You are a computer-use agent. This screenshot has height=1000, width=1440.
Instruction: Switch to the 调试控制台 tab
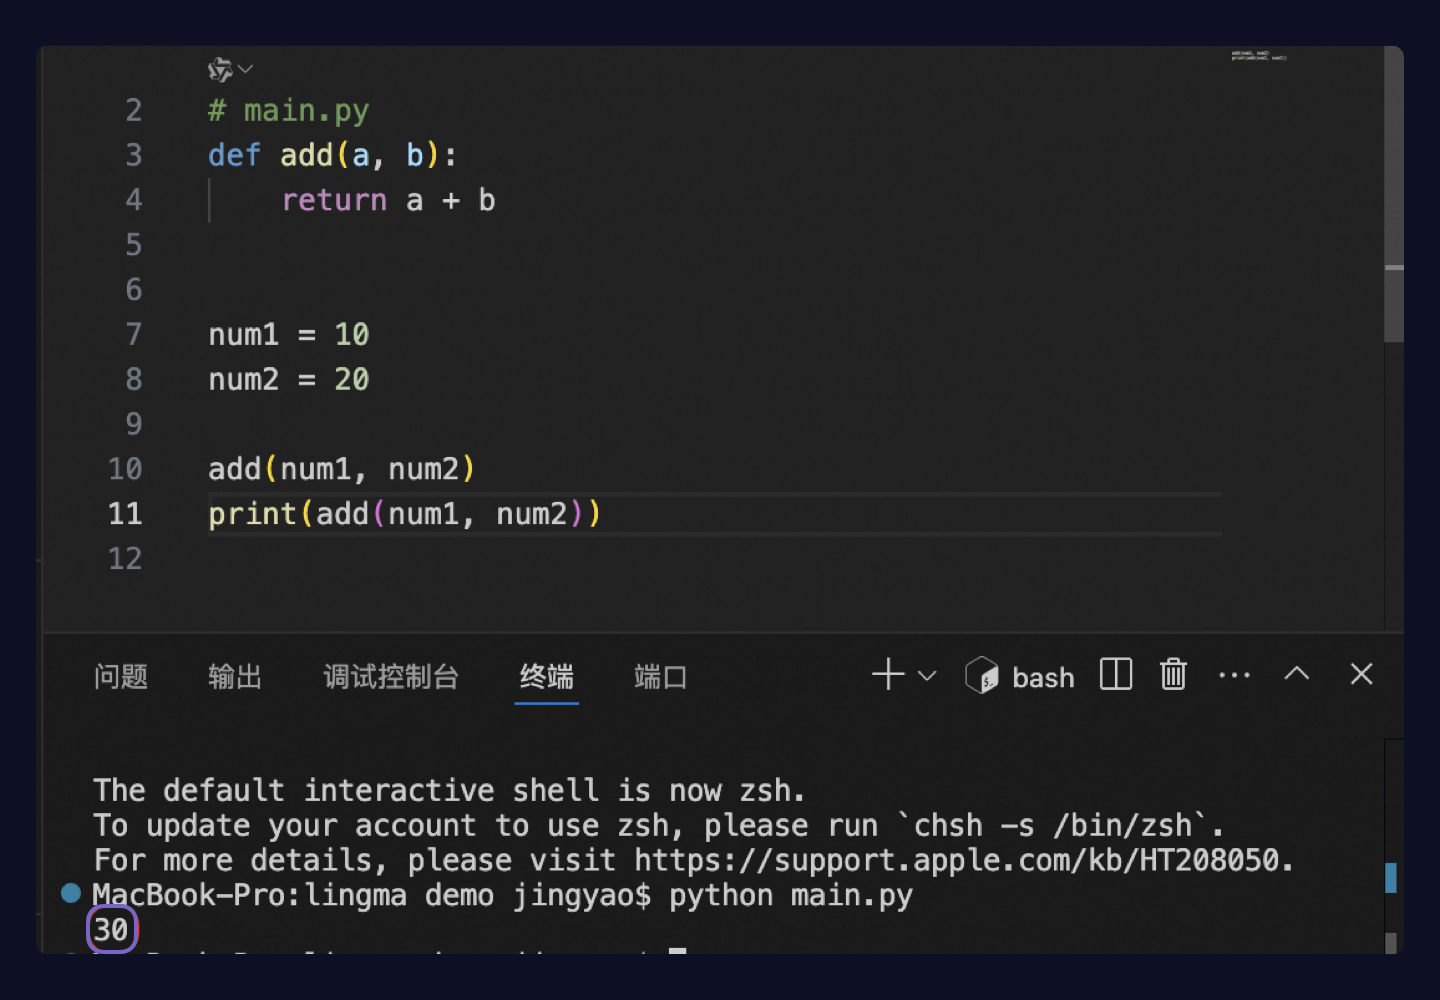coord(391,677)
